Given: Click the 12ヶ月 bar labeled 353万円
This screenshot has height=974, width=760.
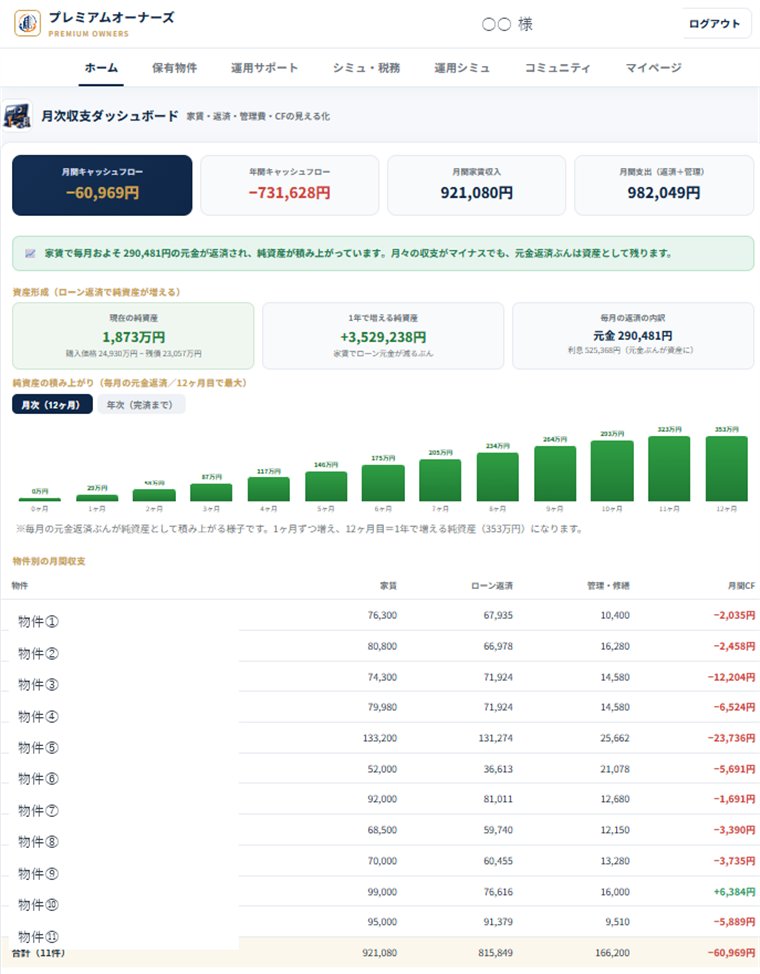Looking at the screenshot, I should (x=726, y=468).
